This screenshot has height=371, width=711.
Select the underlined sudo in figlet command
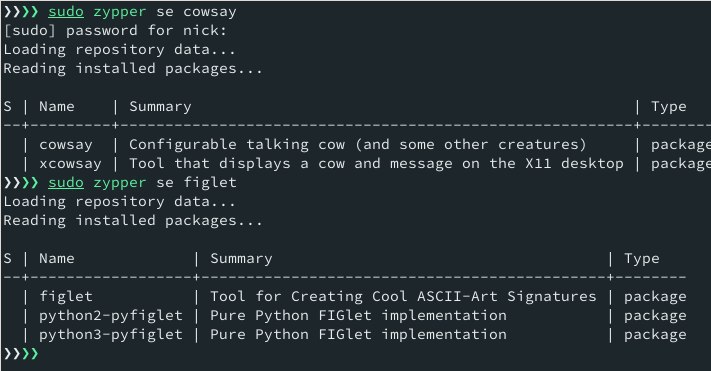click(66, 182)
